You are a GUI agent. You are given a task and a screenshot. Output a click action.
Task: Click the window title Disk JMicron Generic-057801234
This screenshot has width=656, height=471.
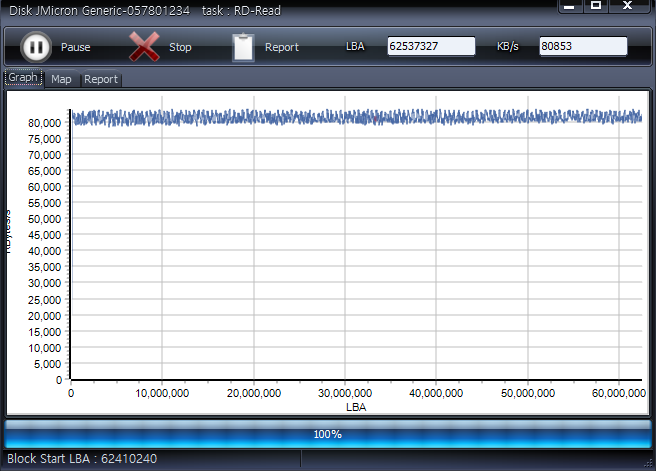coord(100,10)
